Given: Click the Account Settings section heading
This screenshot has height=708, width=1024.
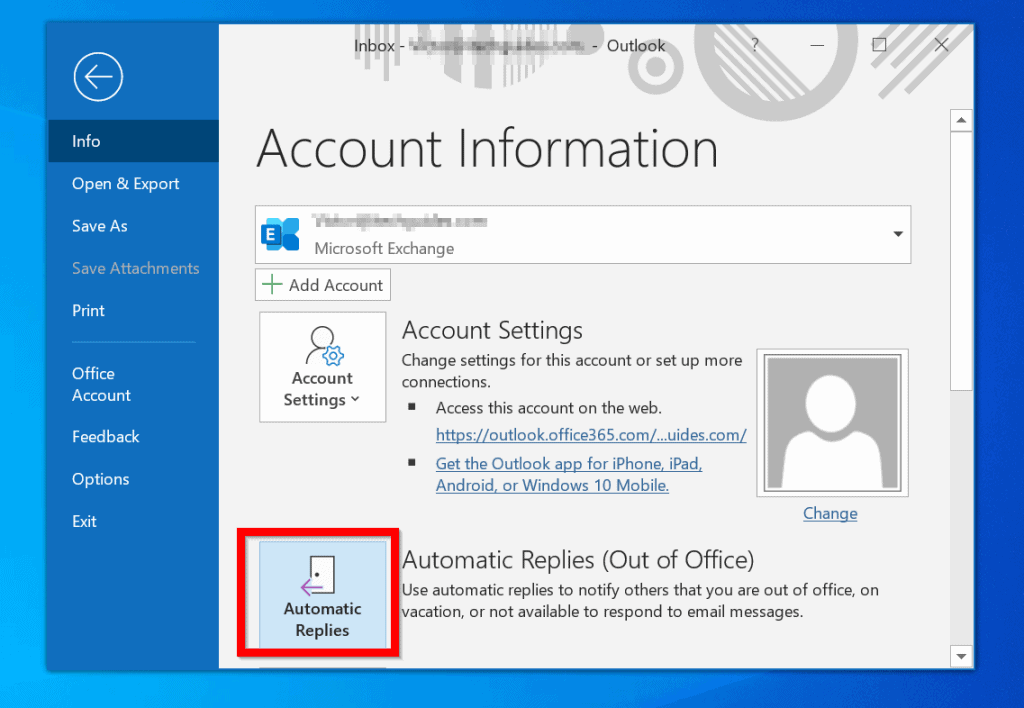Looking at the screenshot, I should [x=492, y=330].
